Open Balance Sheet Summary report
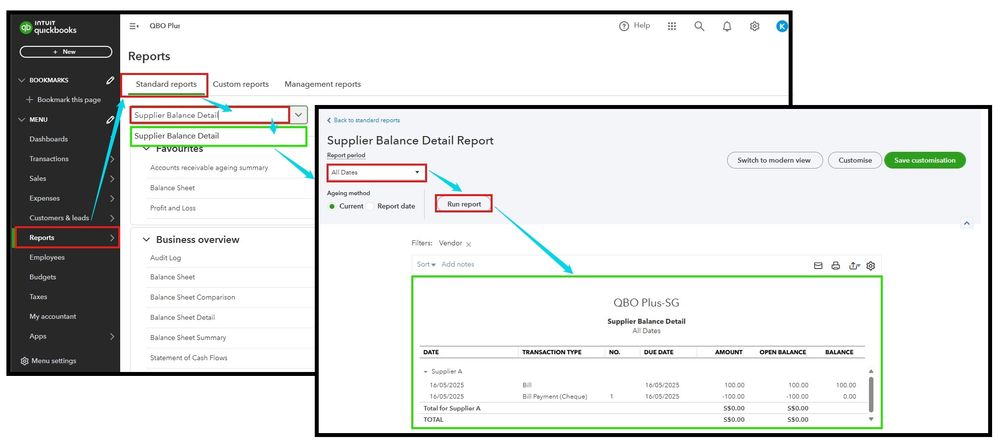 (x=188, y=337)
